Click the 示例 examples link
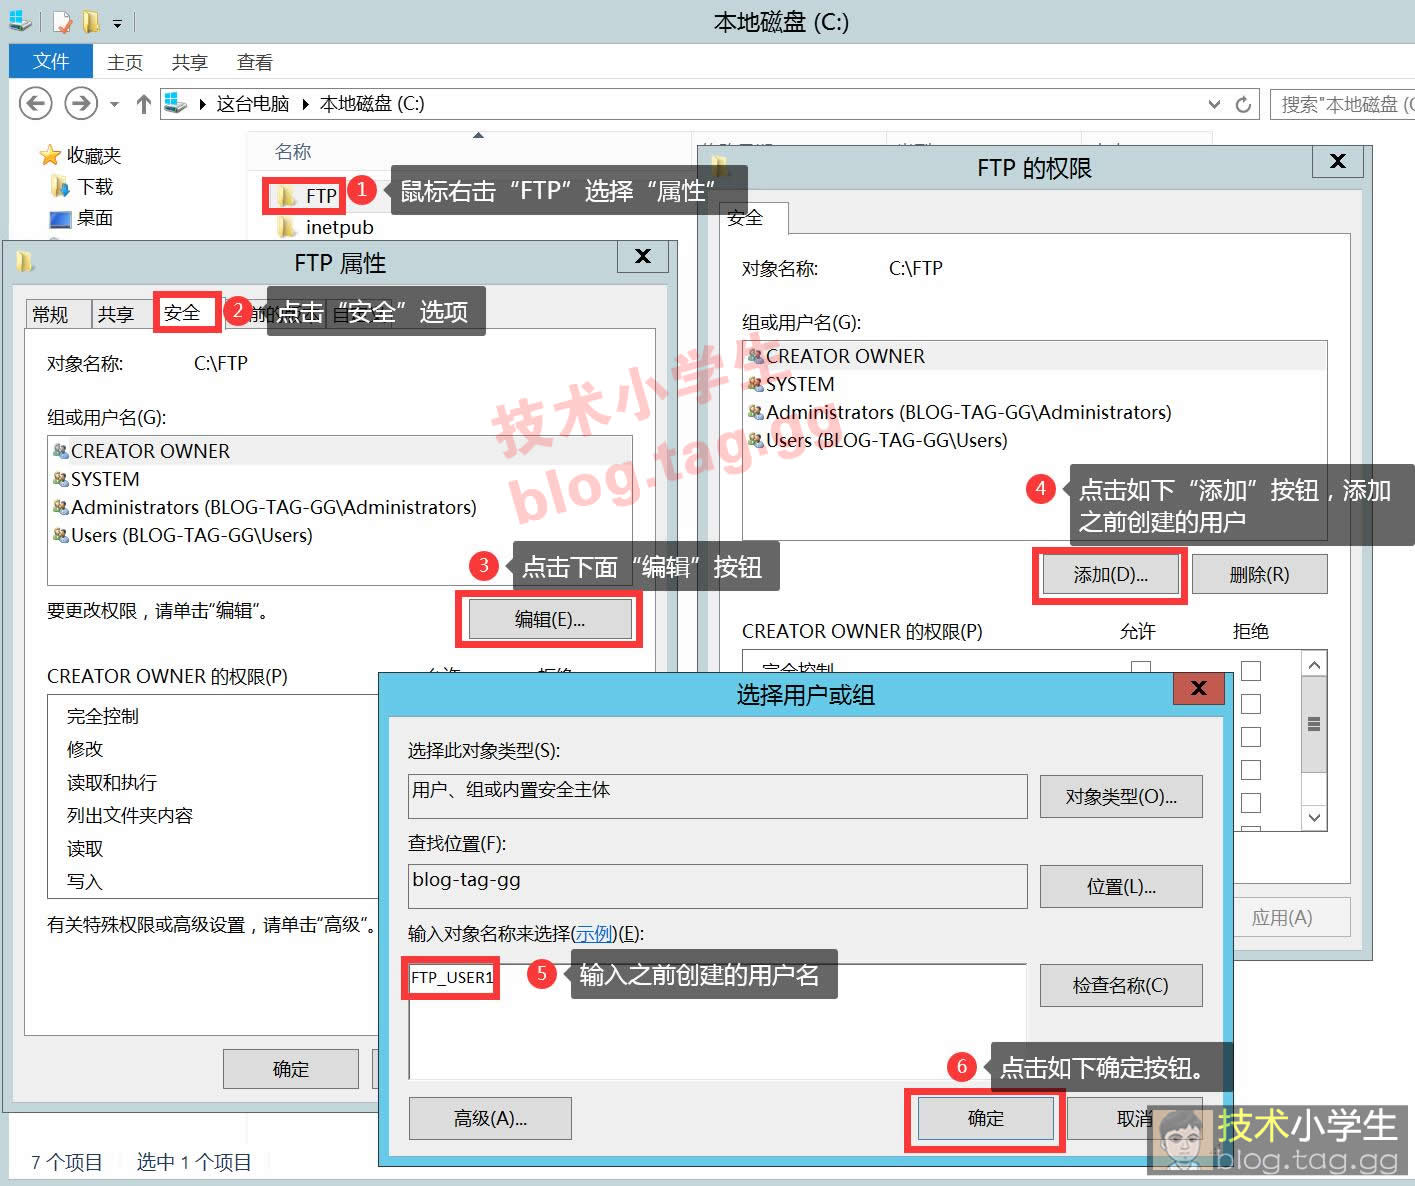This screenshot has height=1186, width=1415. (593, 933)
